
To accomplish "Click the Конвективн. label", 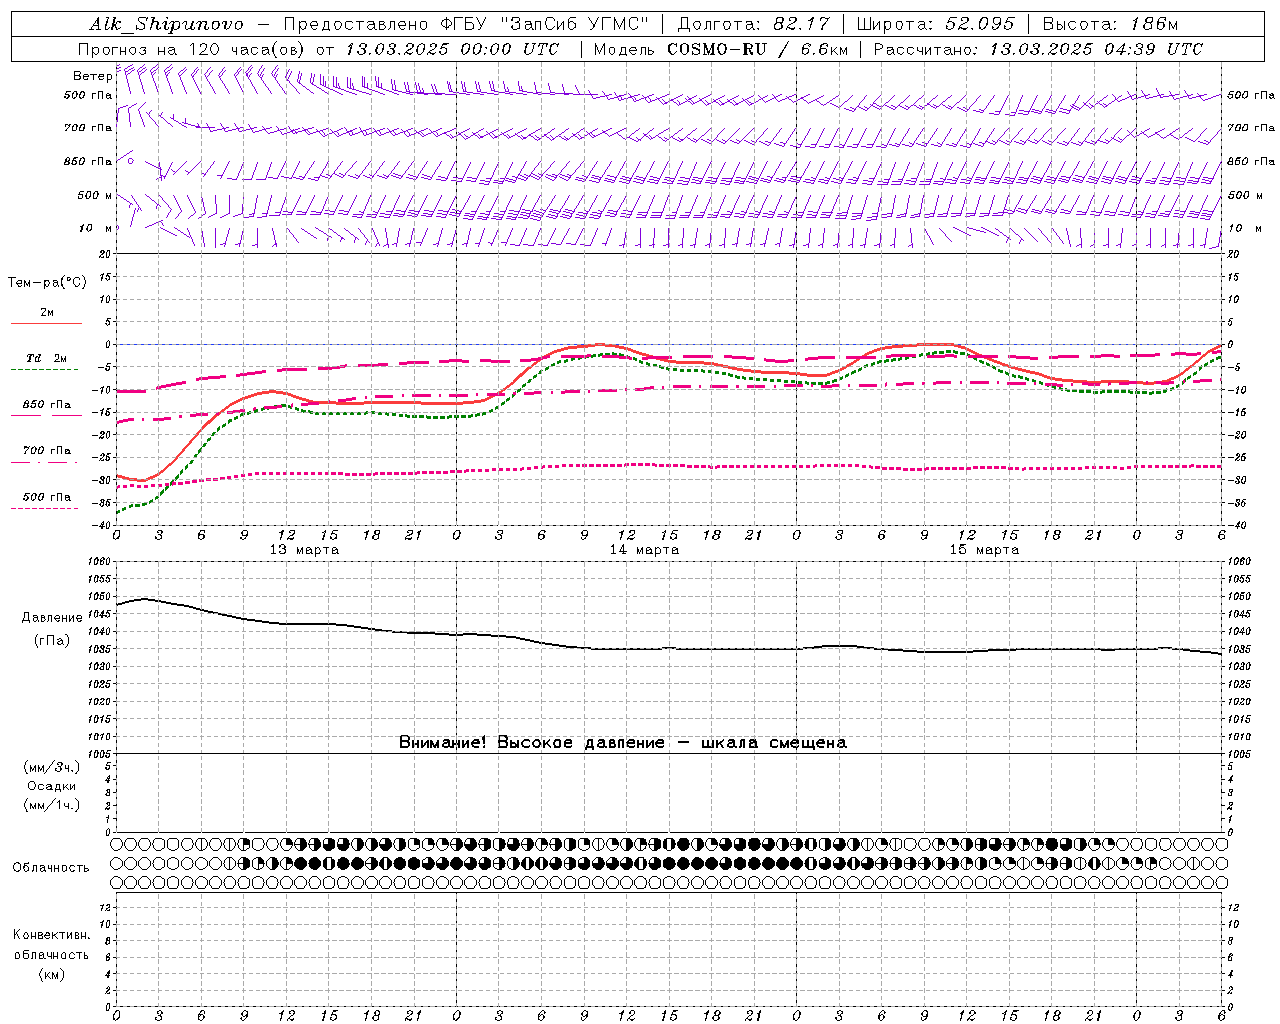I will tap(52, 935).
